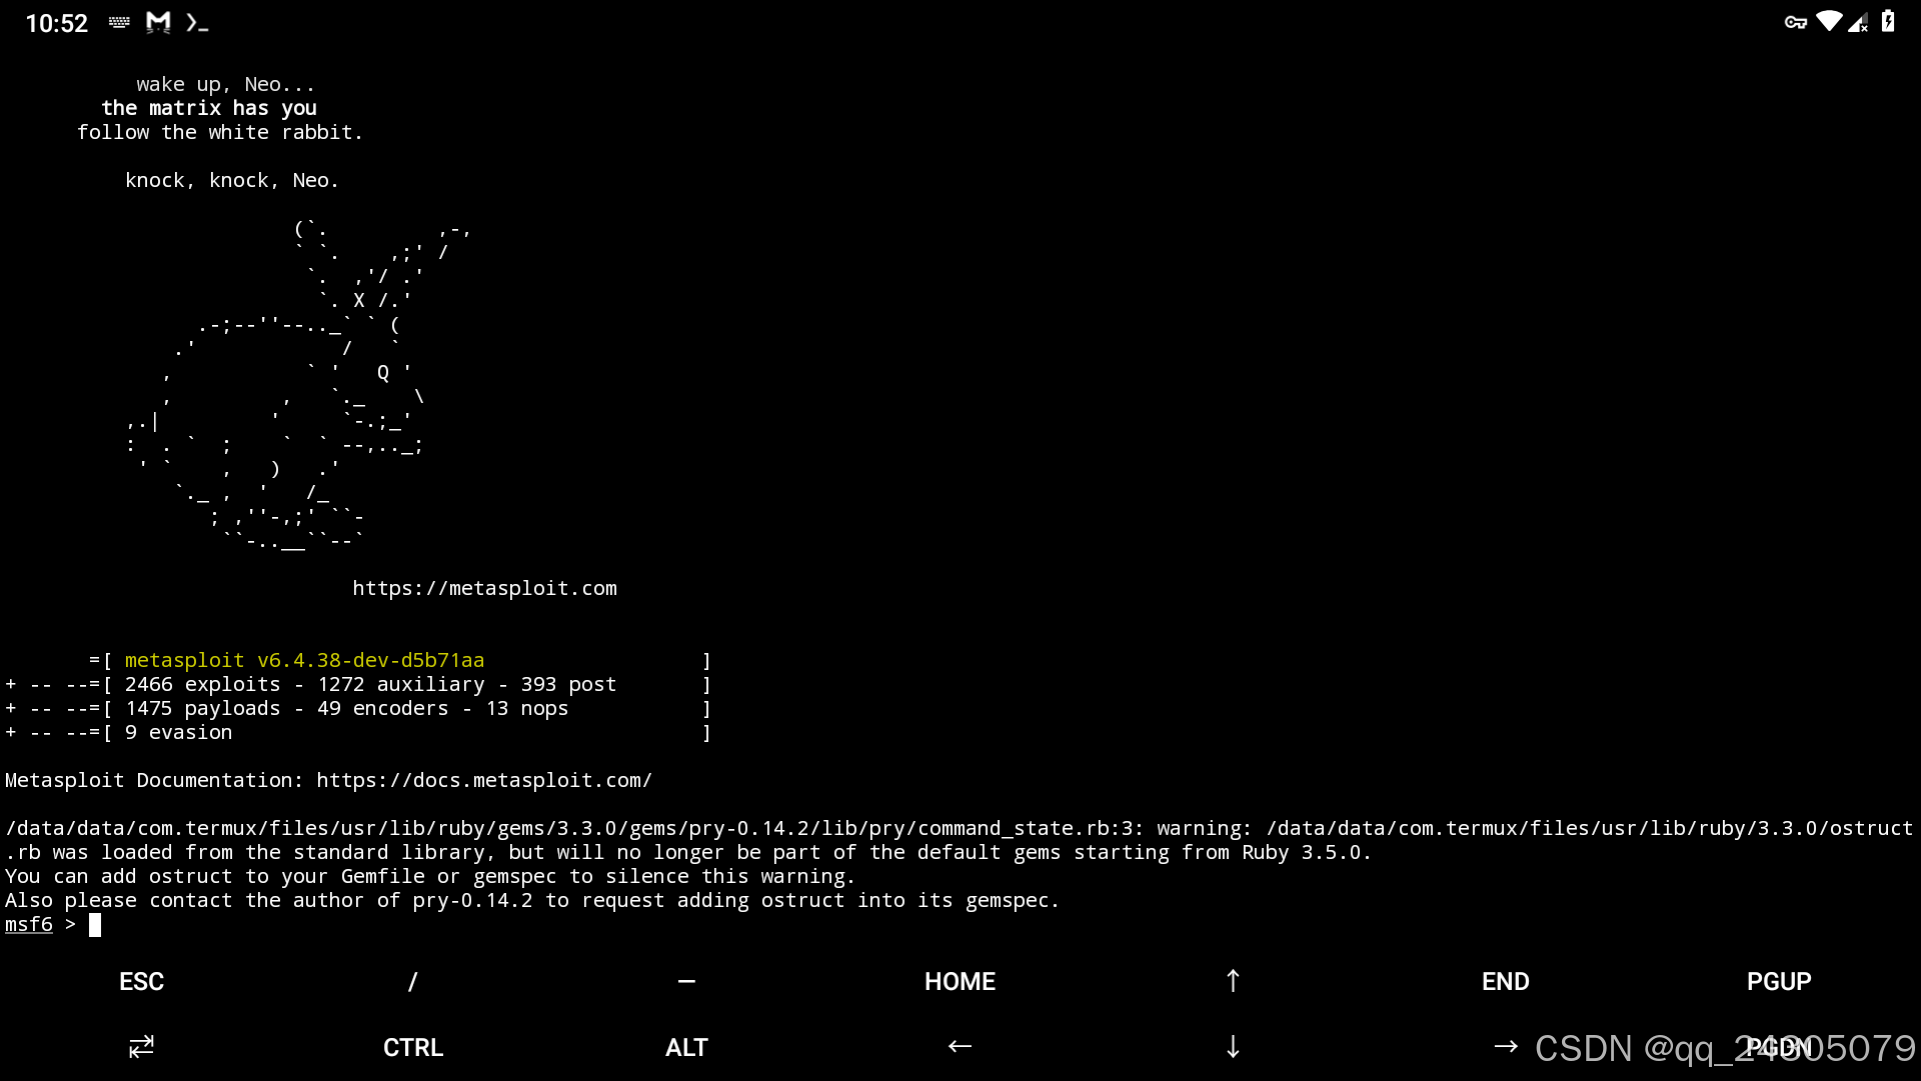Click the msf6 prompt input line

[95, 925]
